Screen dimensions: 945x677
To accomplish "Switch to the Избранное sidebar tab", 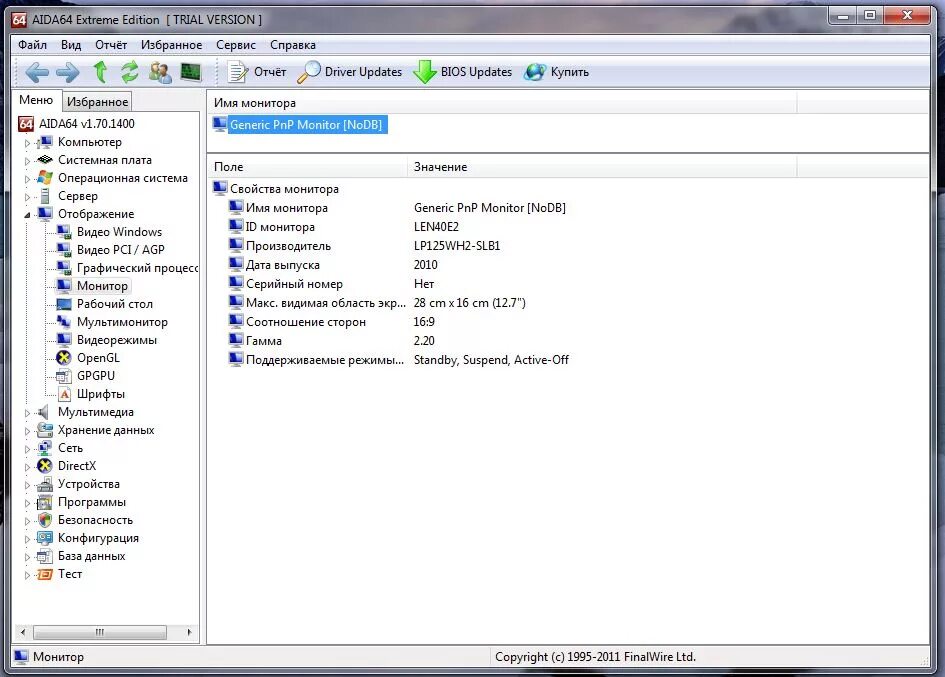I will (x=98, y=102).
